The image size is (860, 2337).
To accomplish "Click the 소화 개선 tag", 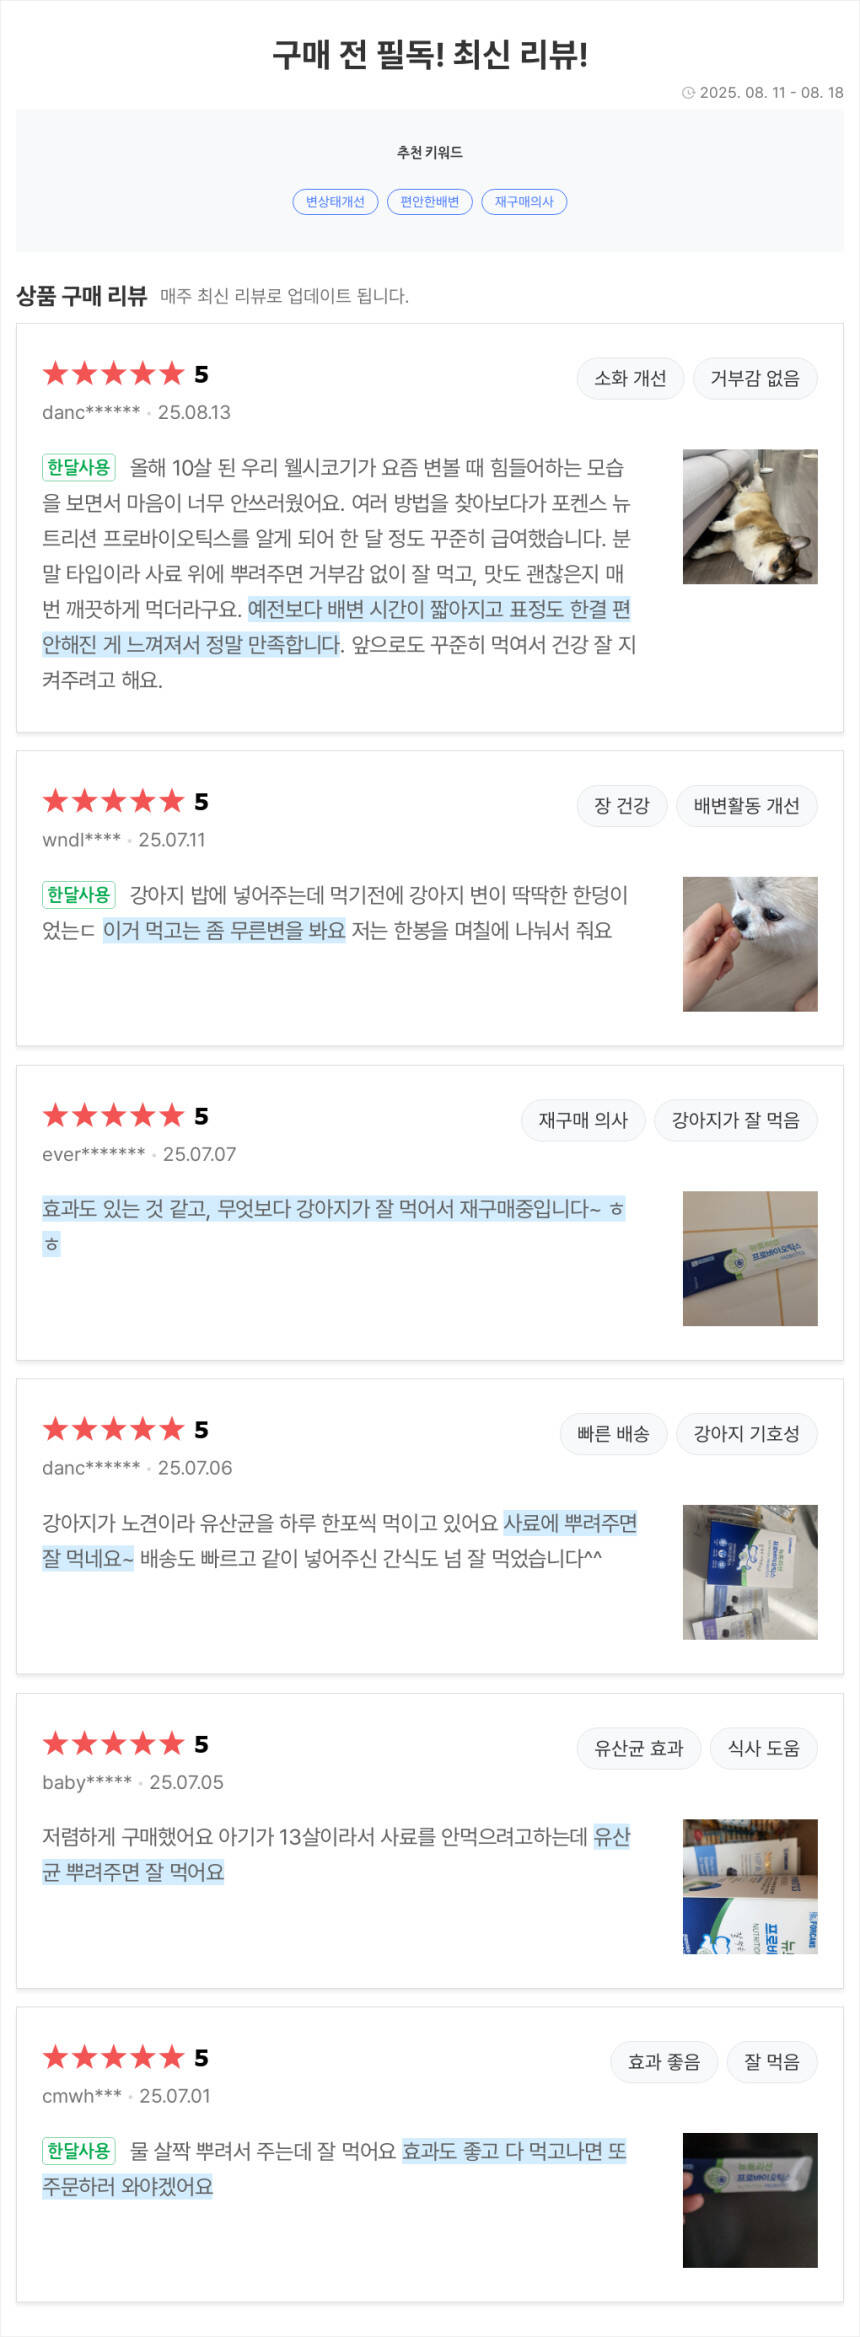I will (x=630, y=378).
